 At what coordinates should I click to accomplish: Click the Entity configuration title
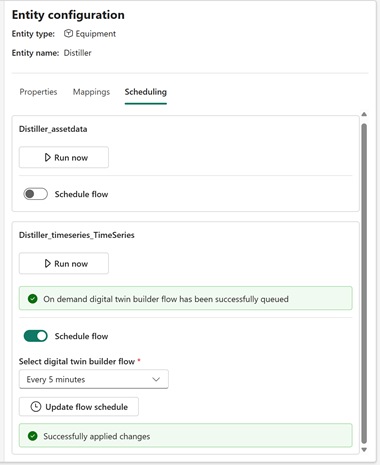pos(68,15)
